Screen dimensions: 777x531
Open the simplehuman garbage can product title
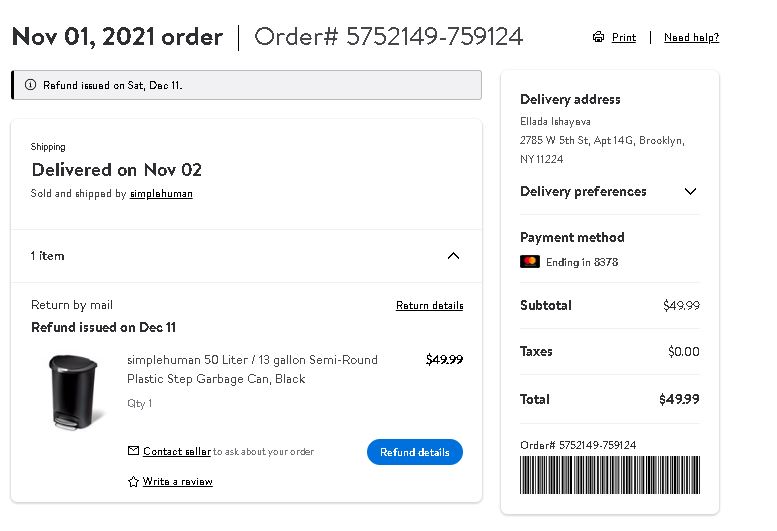252,369
